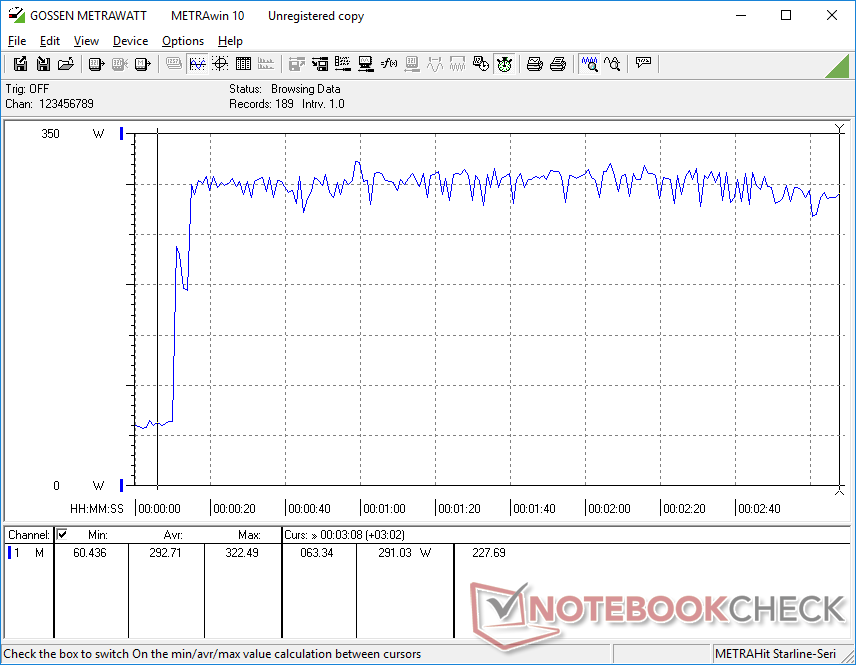The width and height of the screenshot is (856, 665).
Task: Switch to the data table view icon
Action: (243, 64)
